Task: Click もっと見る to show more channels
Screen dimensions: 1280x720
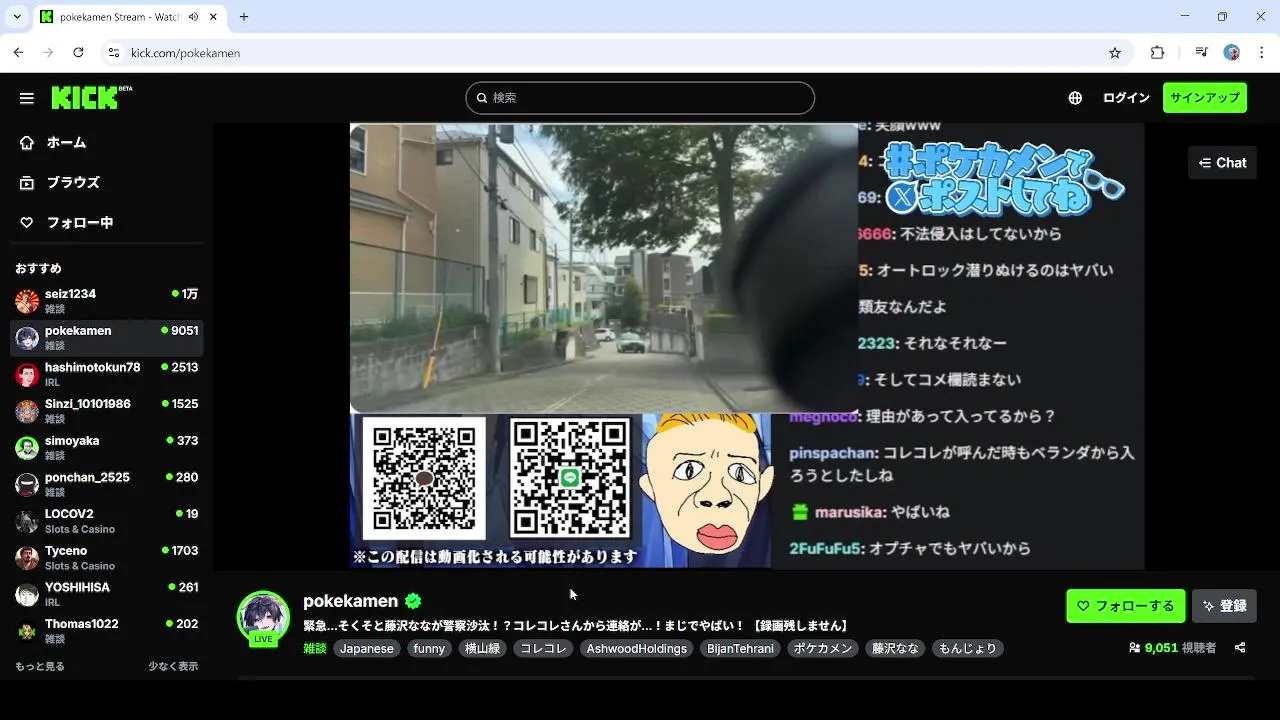Action: tap(40, 666)
